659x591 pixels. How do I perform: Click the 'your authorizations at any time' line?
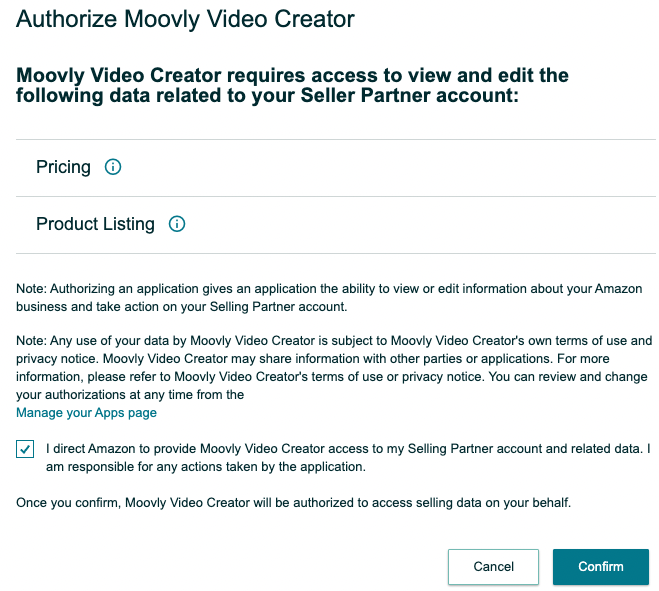(130, 395)
